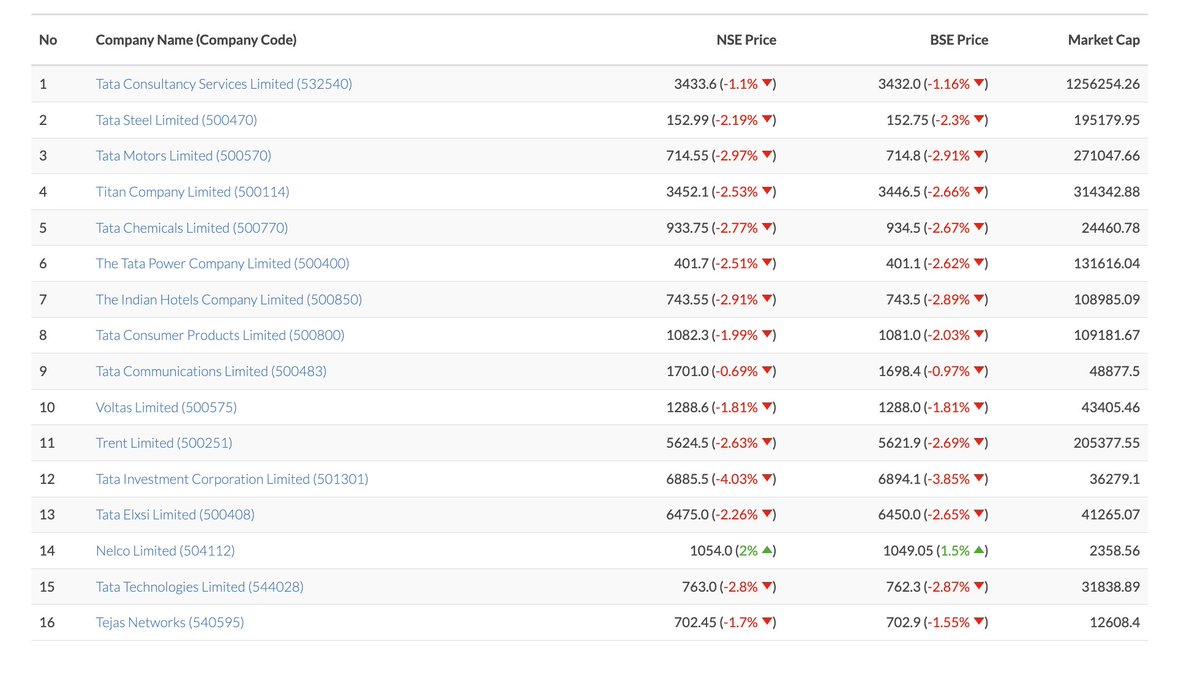
Task: Open Tata Investment Corporation Limited link
Action: 232,479
